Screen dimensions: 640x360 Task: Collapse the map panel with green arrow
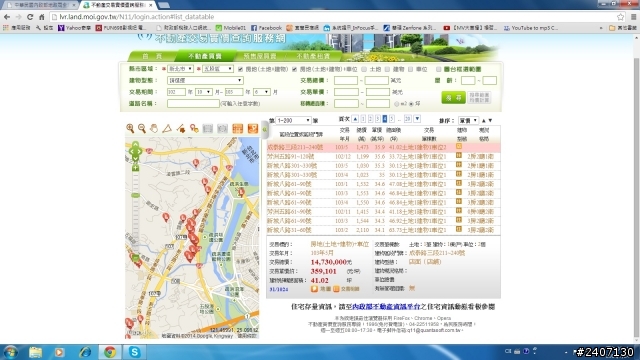[264, 129]
